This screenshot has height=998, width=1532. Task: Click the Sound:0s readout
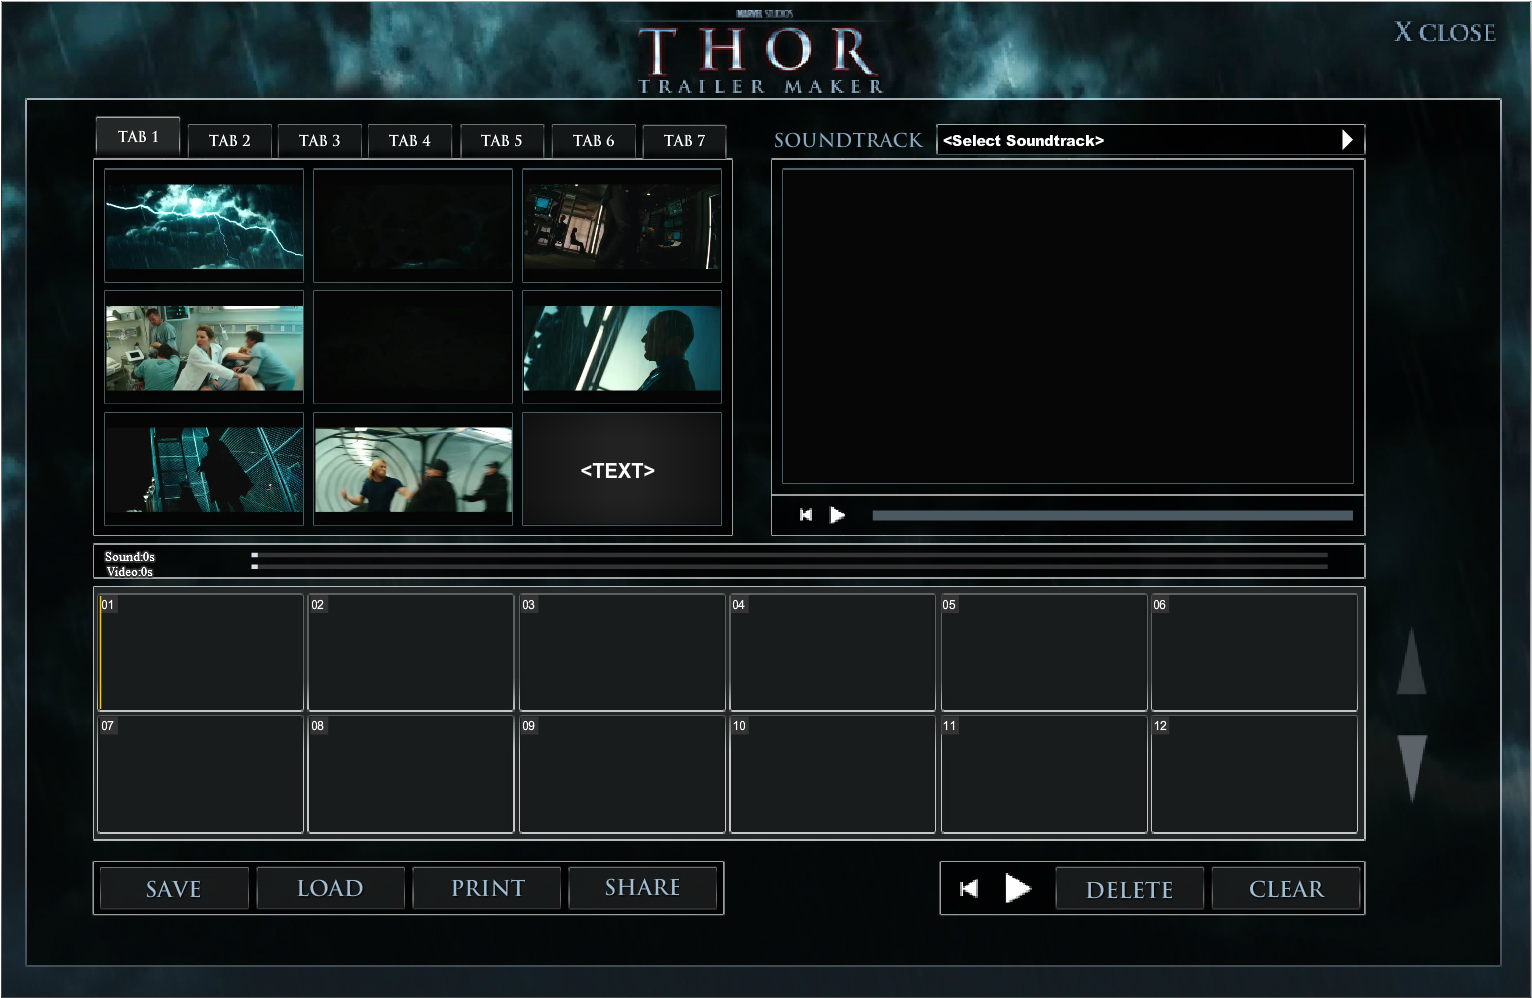[x=130, y=557]
